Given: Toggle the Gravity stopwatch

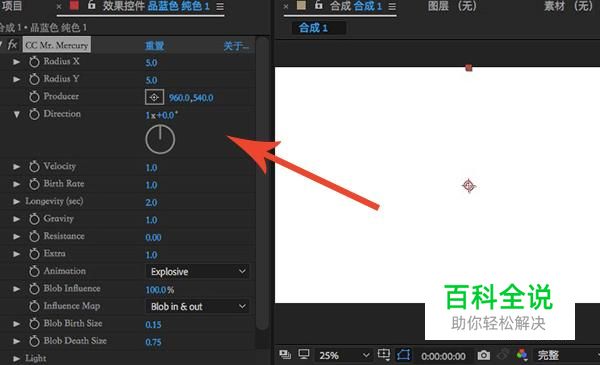Looking at the screenshot, I should 34,219.
